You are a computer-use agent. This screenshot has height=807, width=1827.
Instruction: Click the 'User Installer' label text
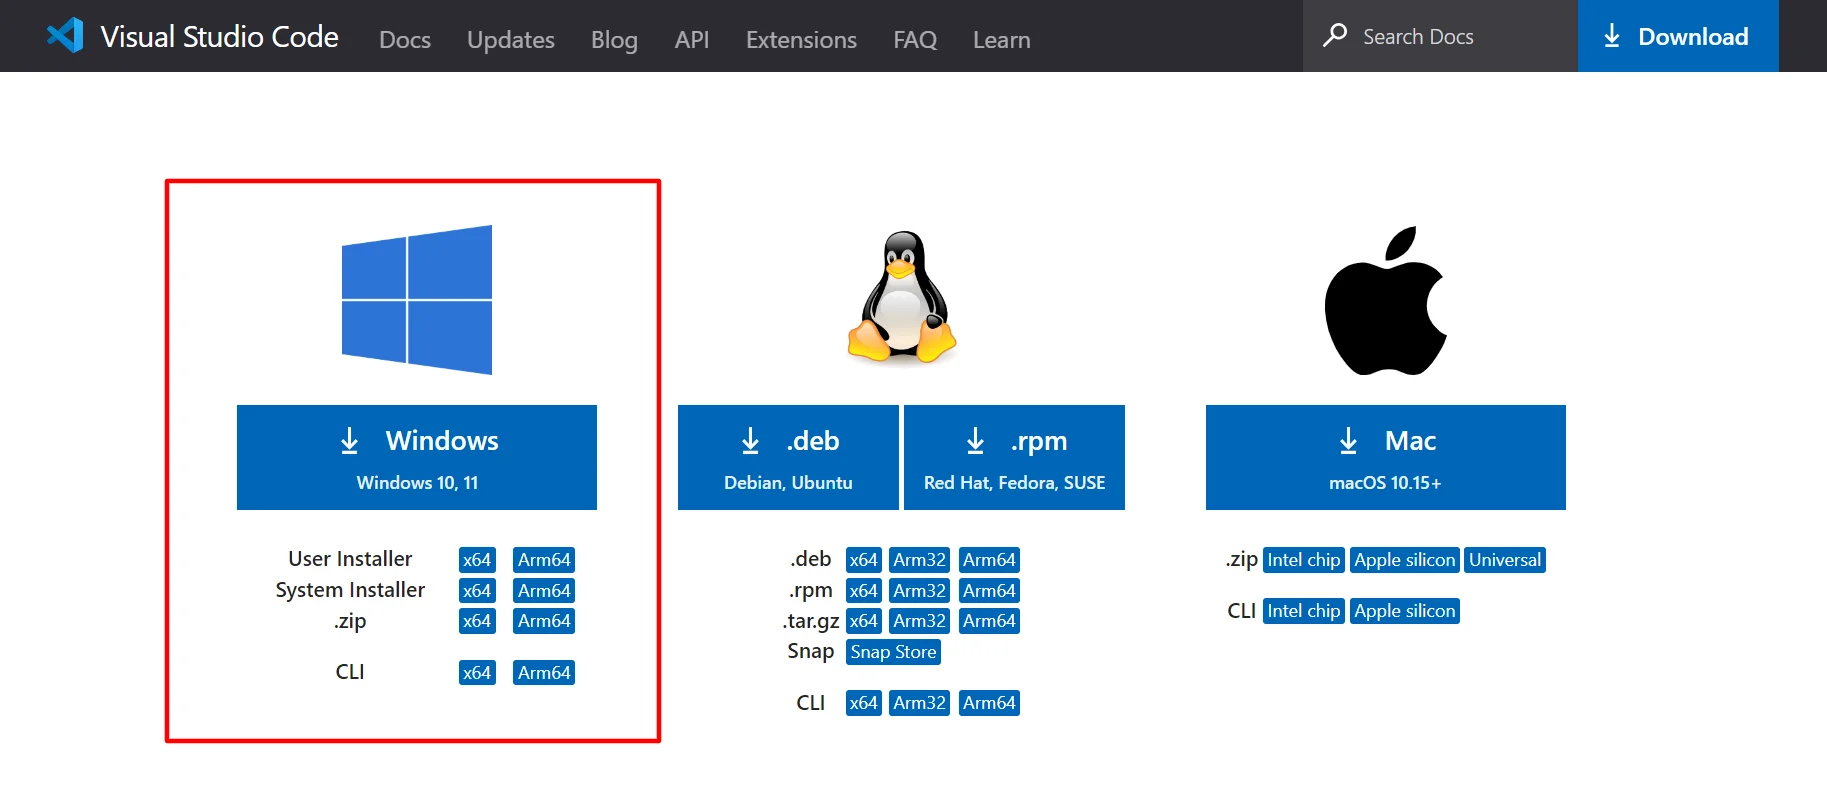(350, 559)
